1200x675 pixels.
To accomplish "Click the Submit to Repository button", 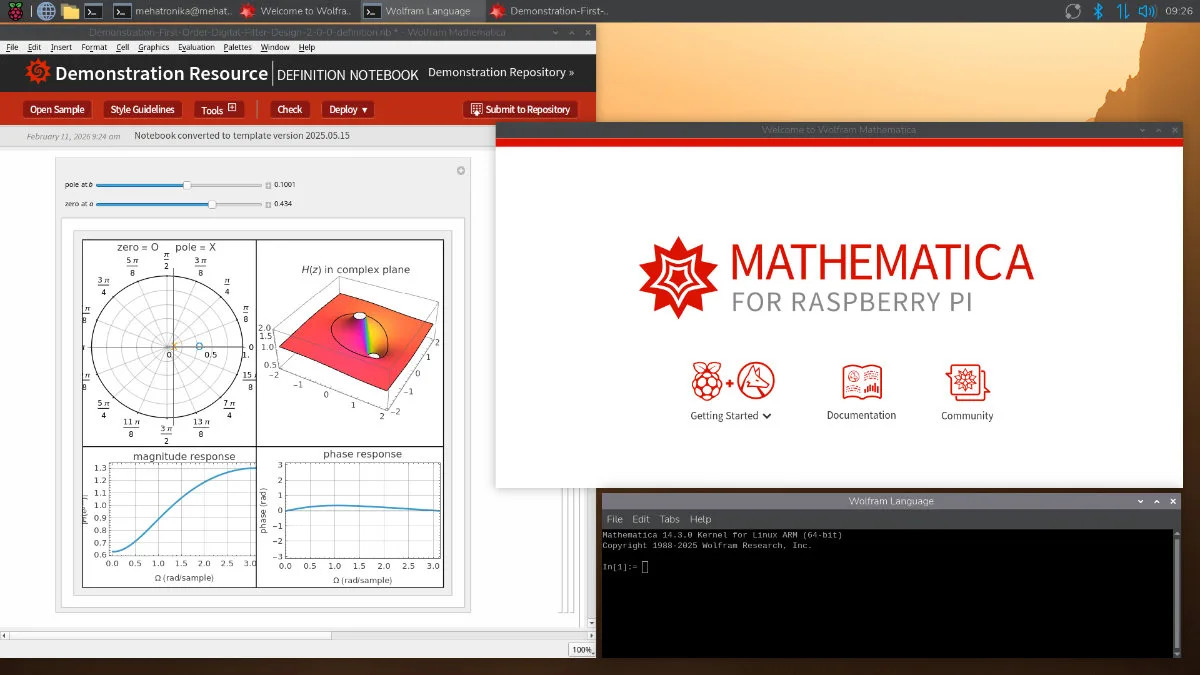I will click(520, 109).
